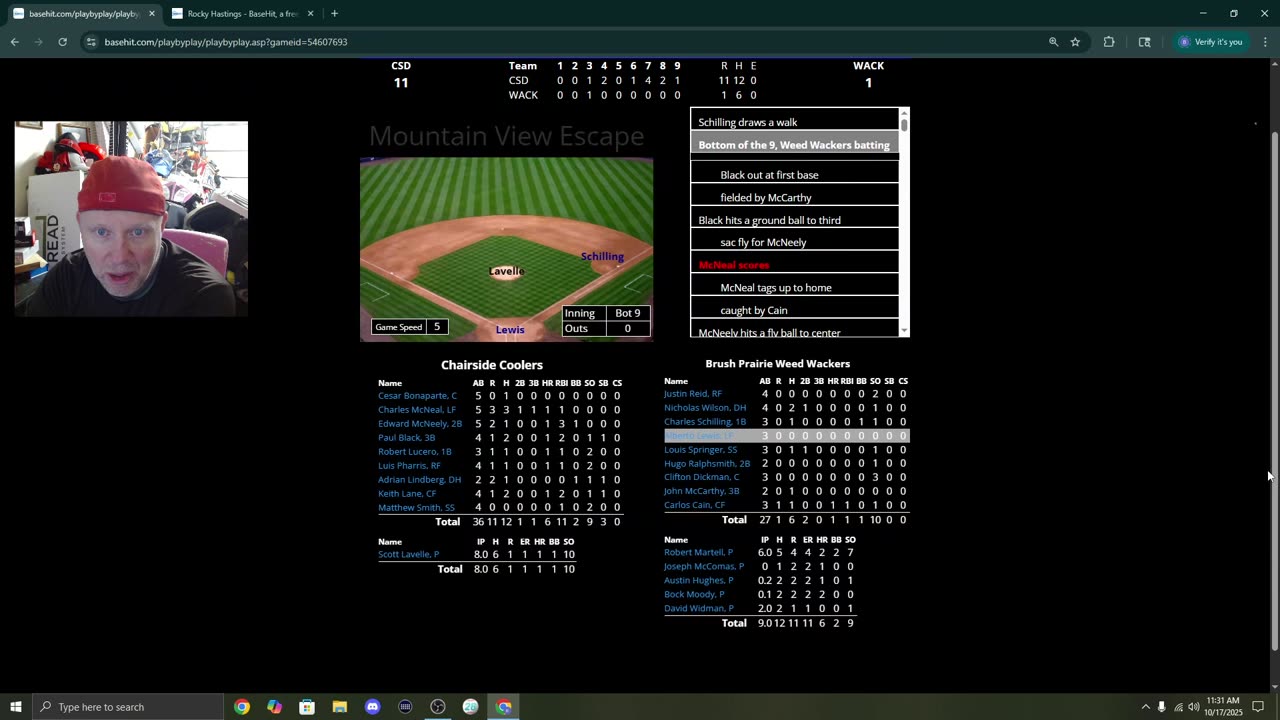Screen dimensions: 1280x720
Task: Open the Extensions puzzle icon
Action: pos(1109,42)
